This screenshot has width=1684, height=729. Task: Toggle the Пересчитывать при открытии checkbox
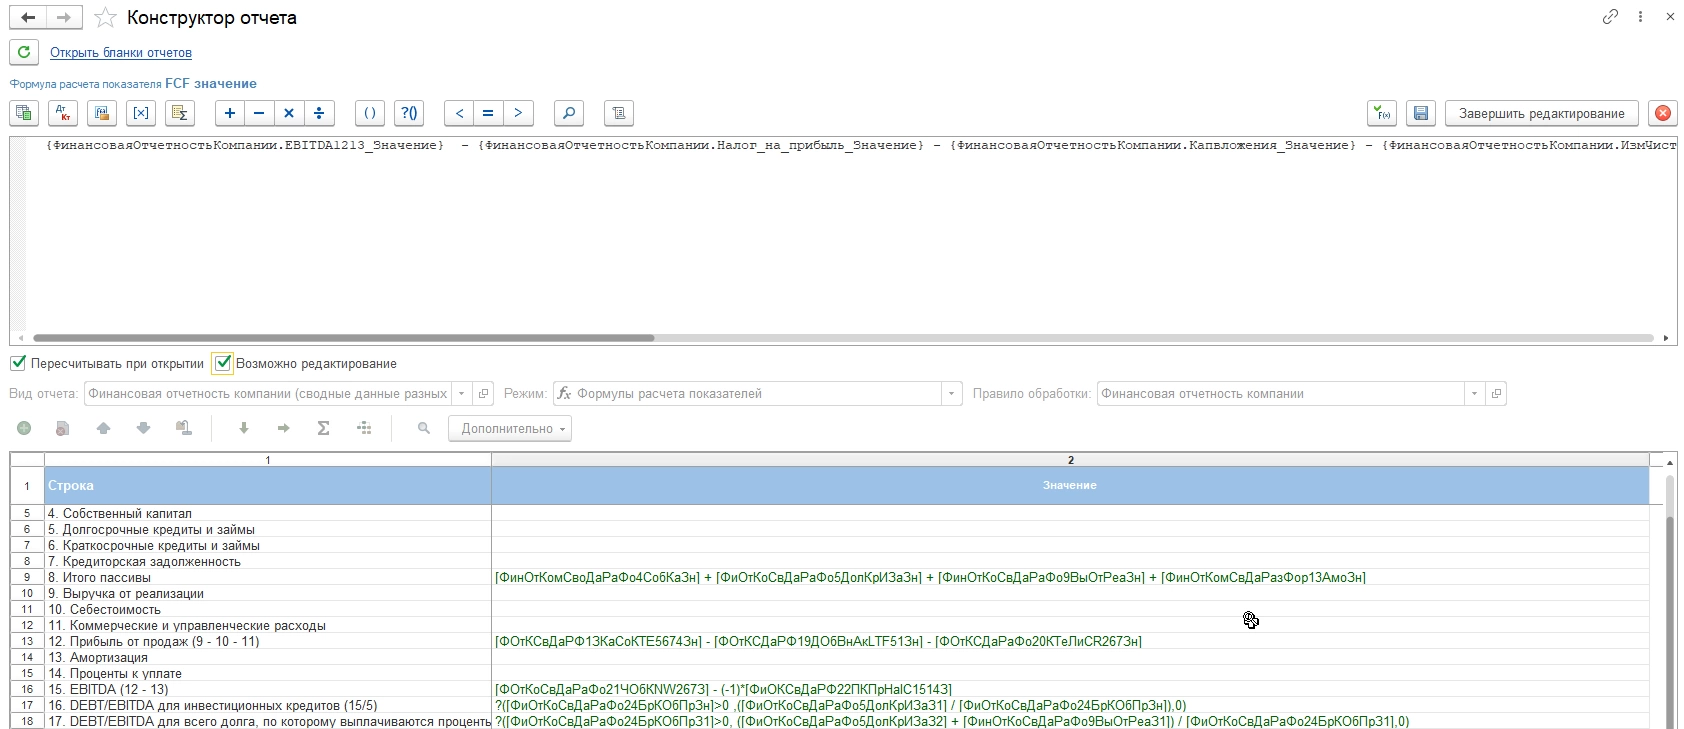coord(18,363)
